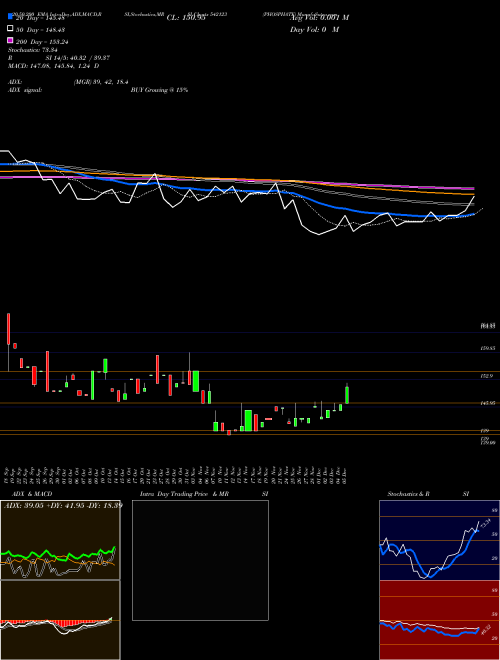Image resolution: width=500 pixels, height=660 pixels.
Task: Select the '20 Day - 148.48' label
Action: point(40,18)
